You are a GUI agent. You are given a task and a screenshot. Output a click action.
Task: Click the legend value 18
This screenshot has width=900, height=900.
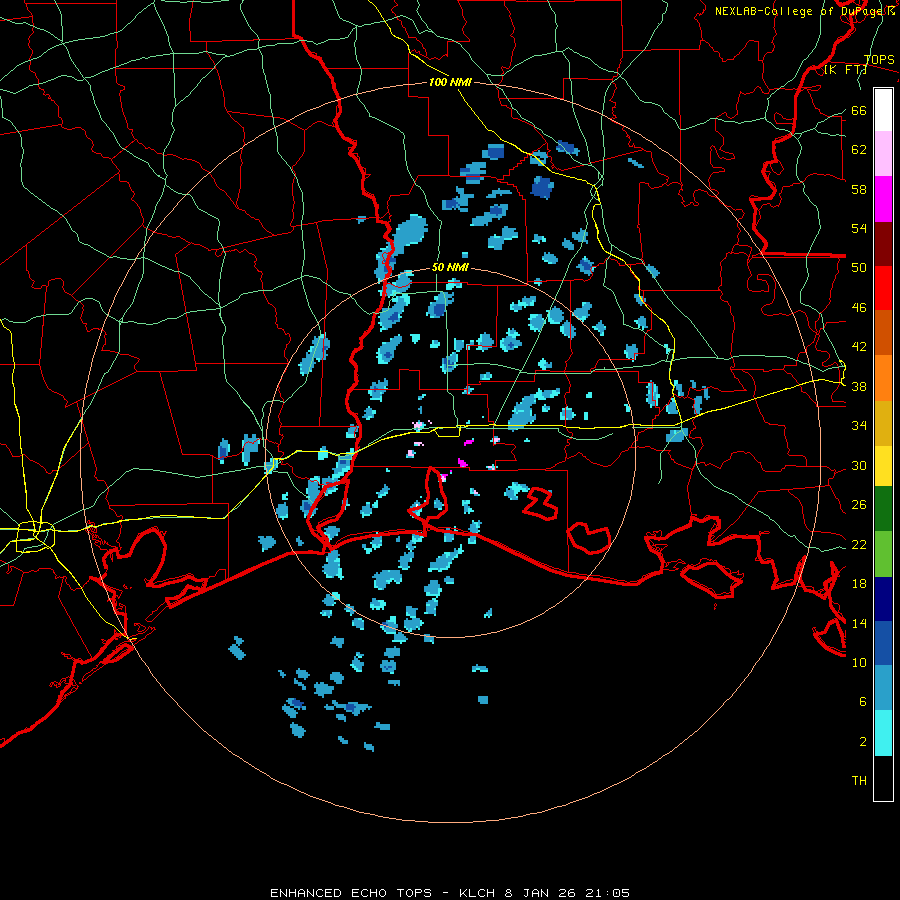pos(859,584)
